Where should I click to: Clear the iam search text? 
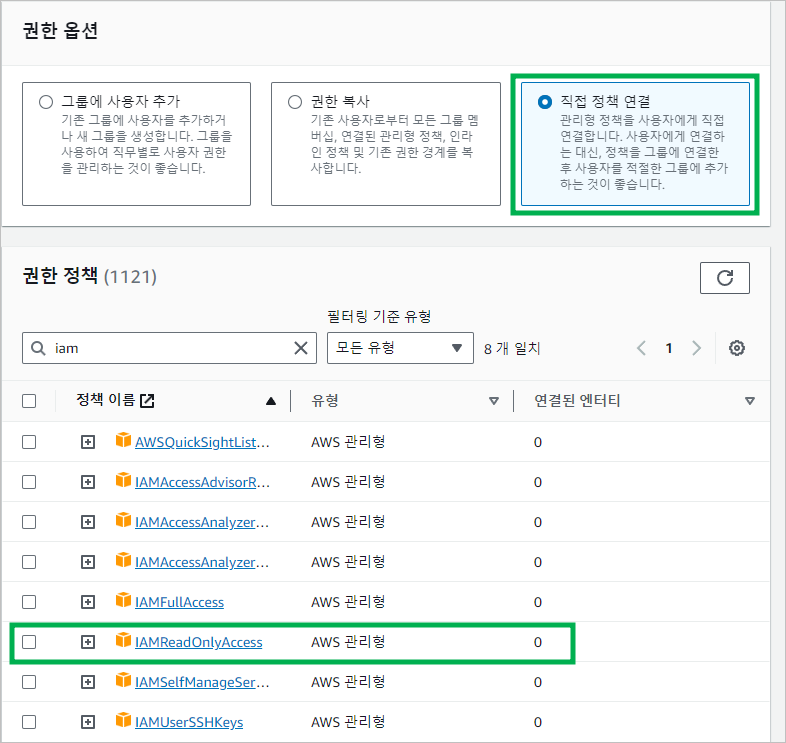click(301, 348)
